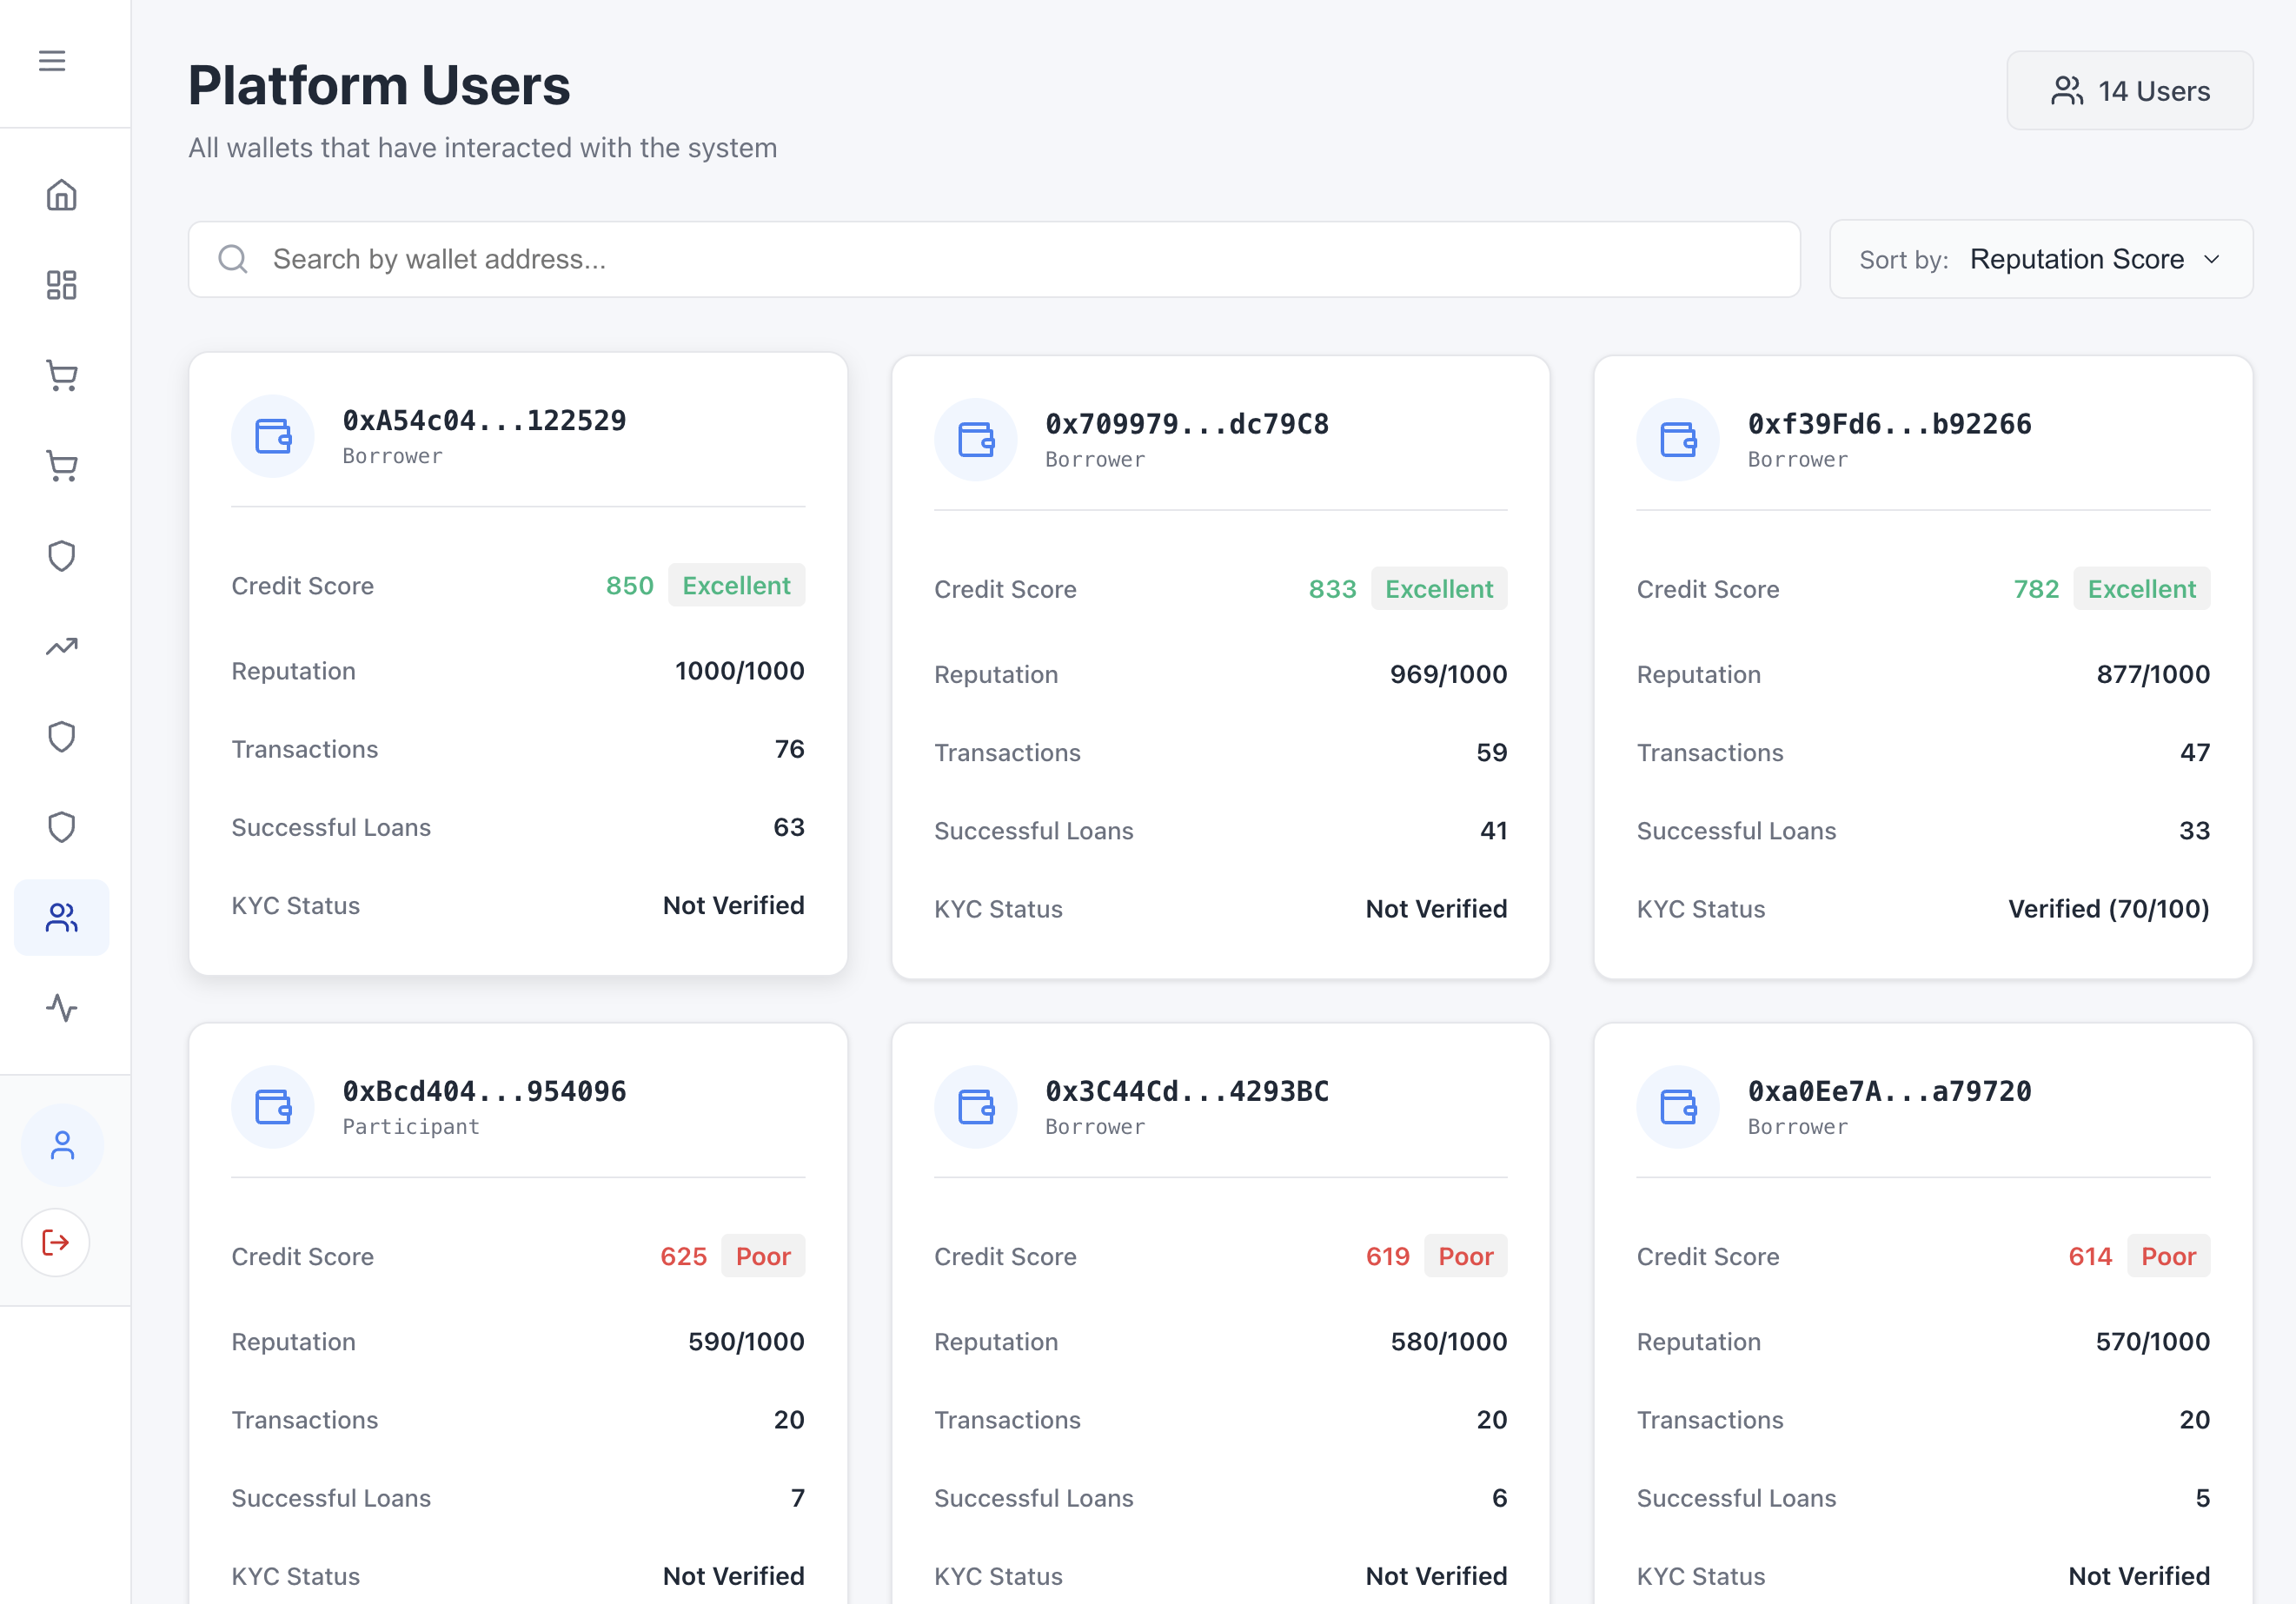Viewport: 2296px width, 1604px height.
Task: Click the Poor badge for score 625
Action: pos(763,1256)
